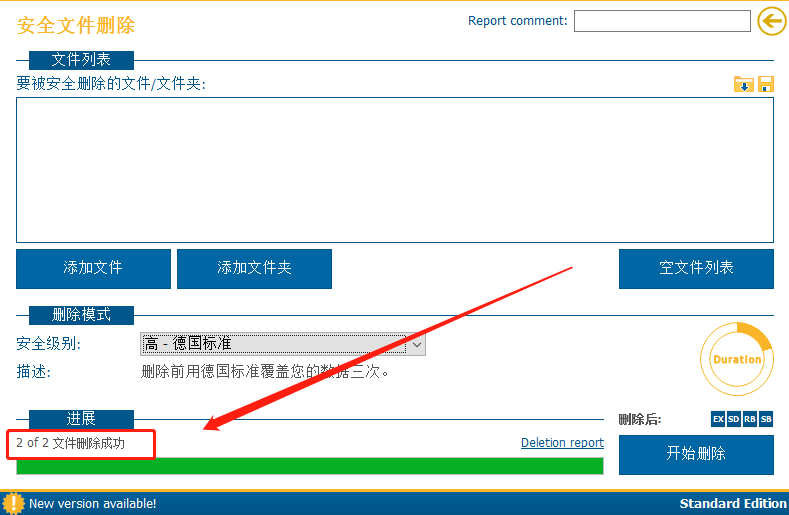The width and height of the screenshot is (789, 515).
Task: Click the 空文件列表 button
Action: (696, 268)
